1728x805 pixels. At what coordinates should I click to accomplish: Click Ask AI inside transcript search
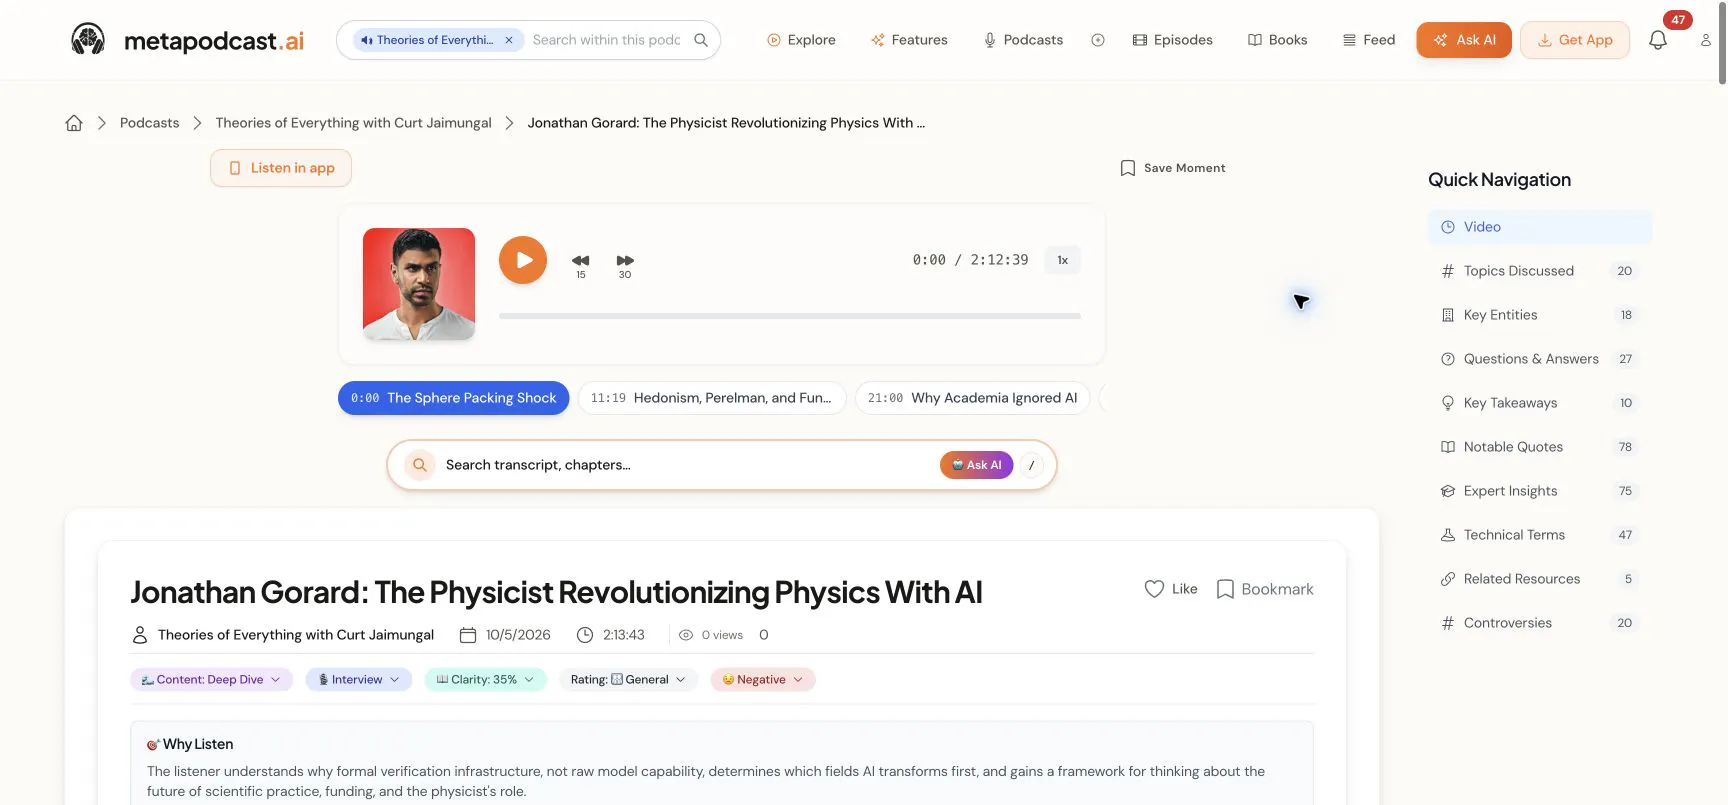click(x=976, y=465)
